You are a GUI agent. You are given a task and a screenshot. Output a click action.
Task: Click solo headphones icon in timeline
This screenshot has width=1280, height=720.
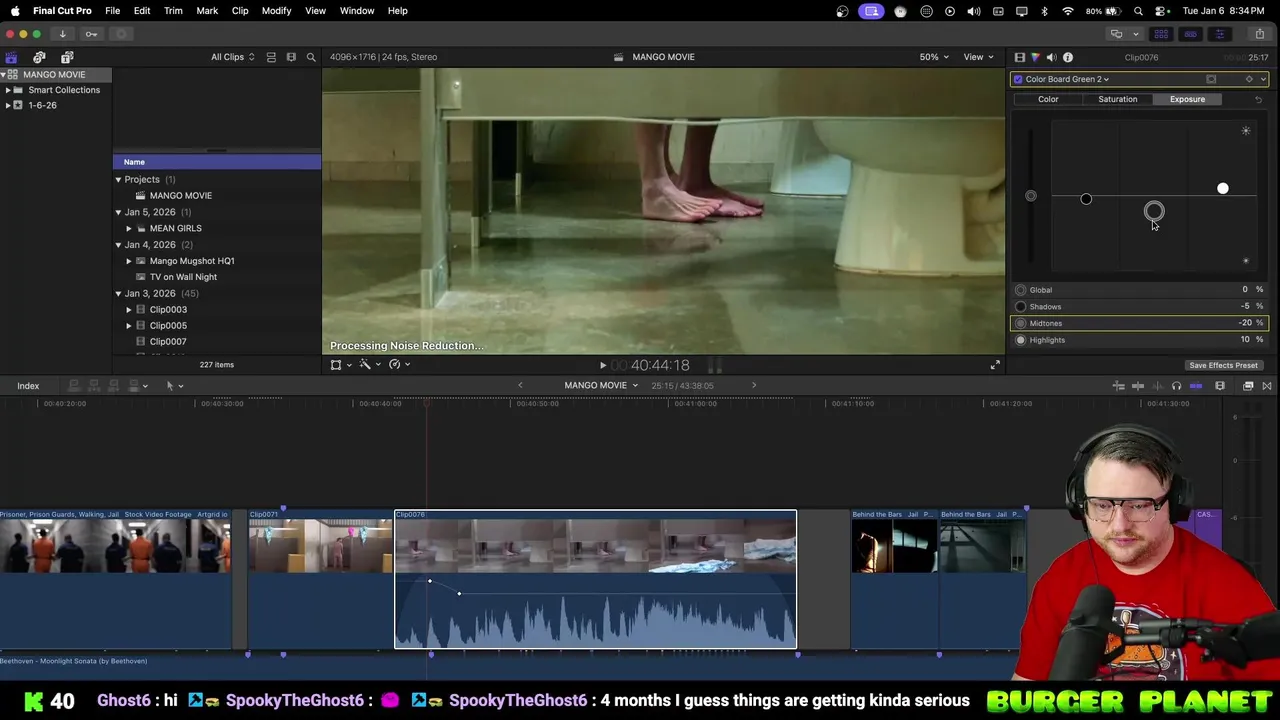pos(1176,386)
